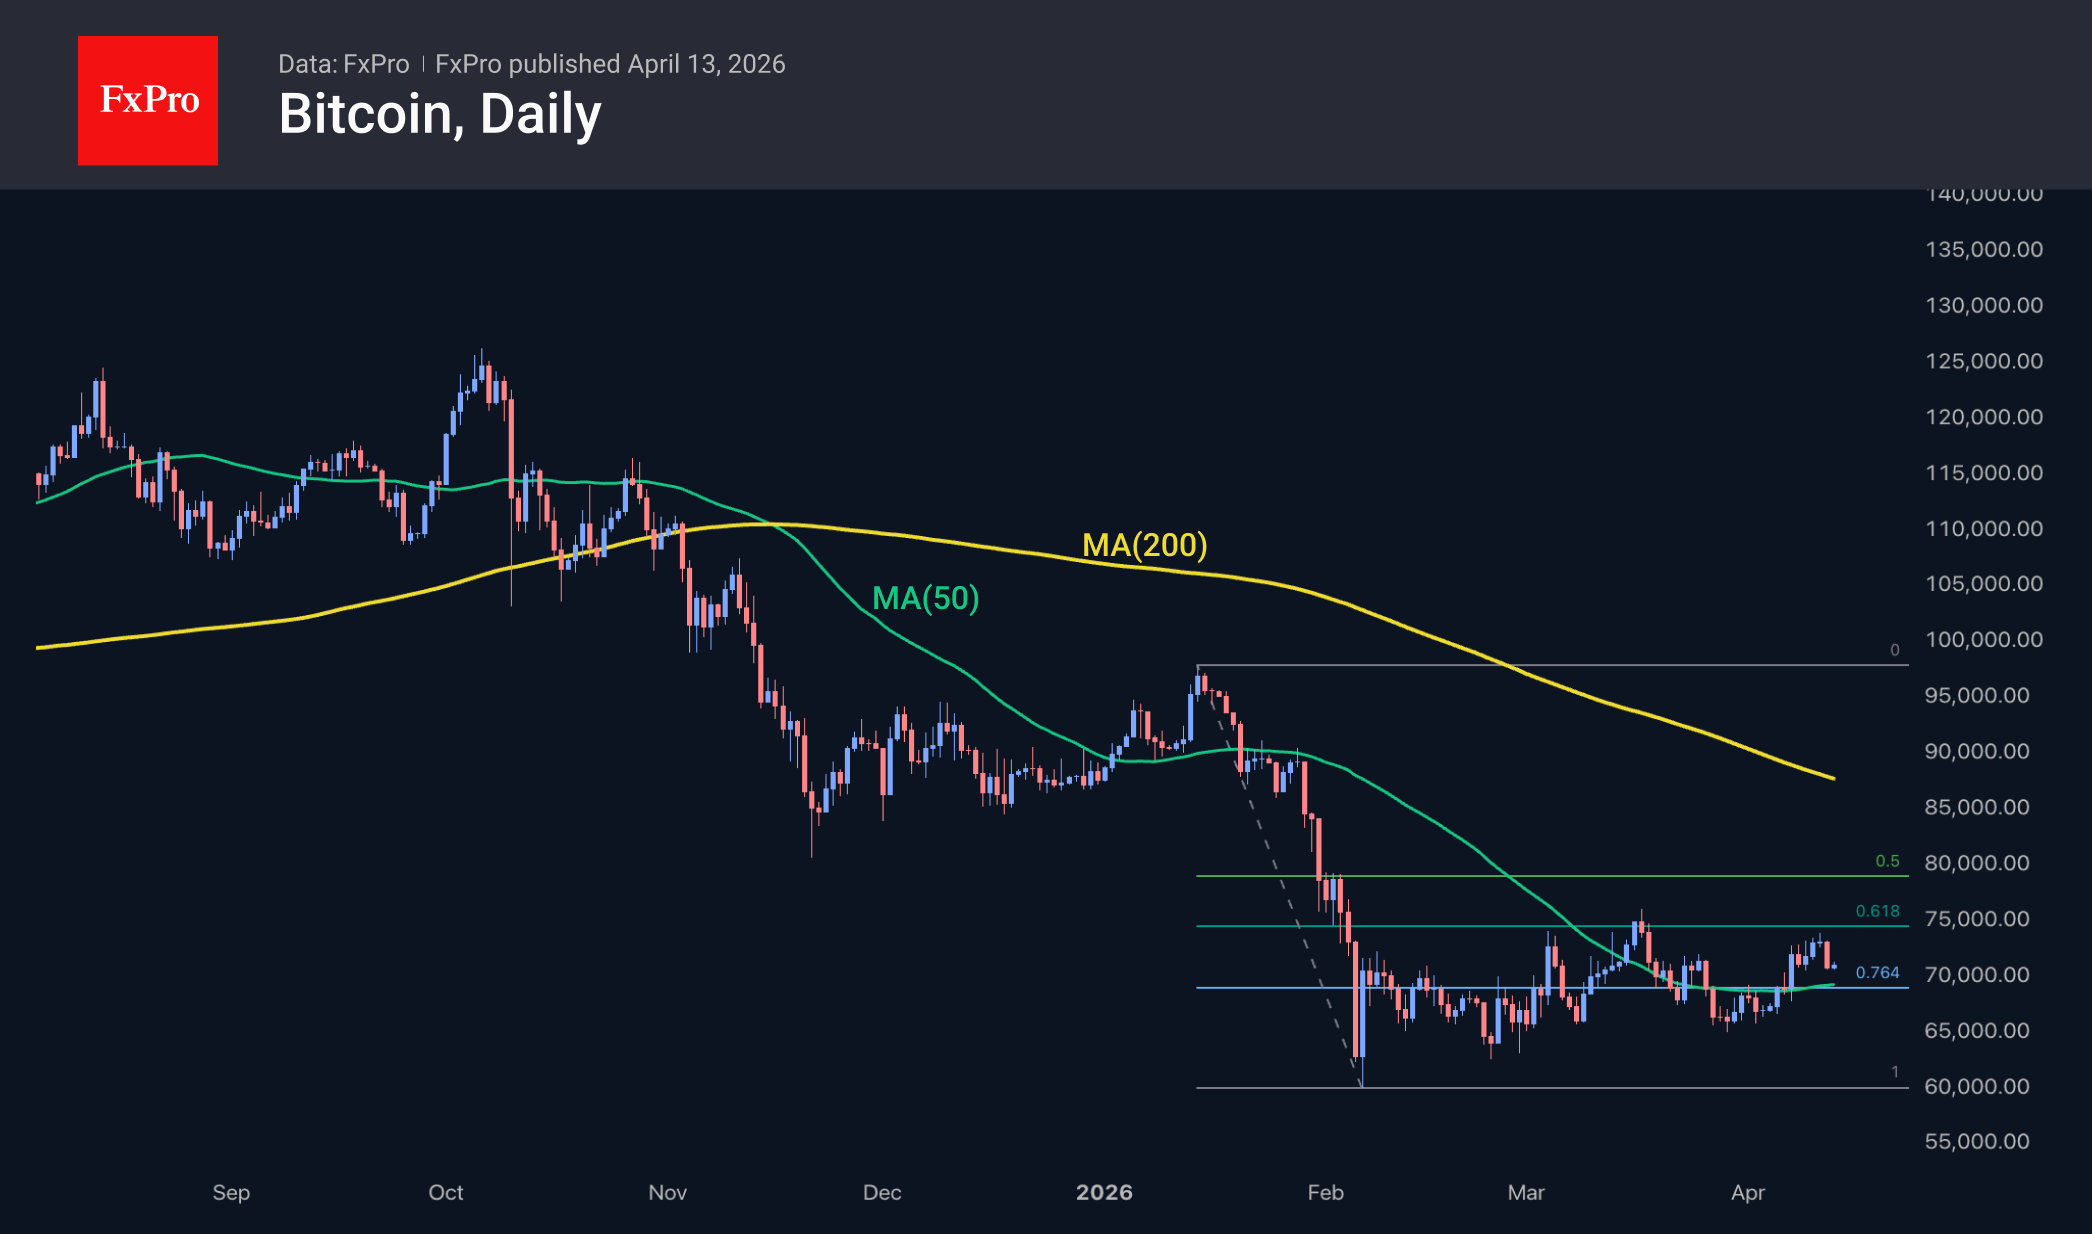Click the Sep label on time axis
Viewport: 2092px width, 1234px height.
[231, 1192]
